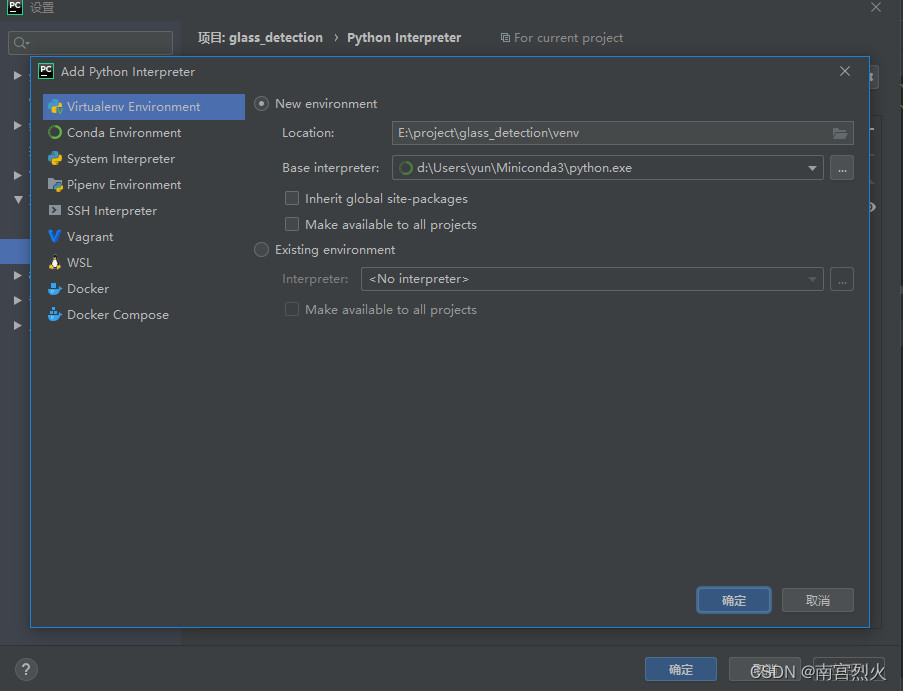Check Make available to all projects under Existing environment
Viewport: 903px width, 691px height.
click(x=292, y=309)
